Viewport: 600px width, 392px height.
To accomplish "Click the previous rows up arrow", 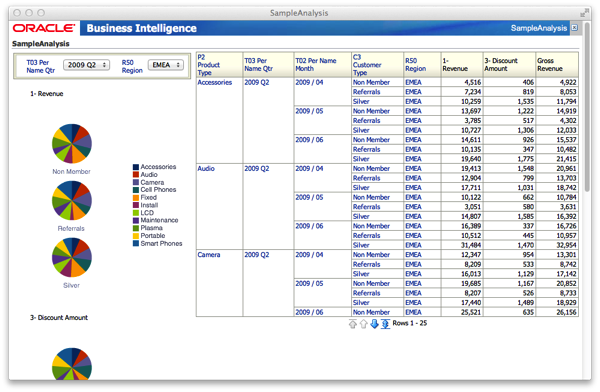I will 363,324.
